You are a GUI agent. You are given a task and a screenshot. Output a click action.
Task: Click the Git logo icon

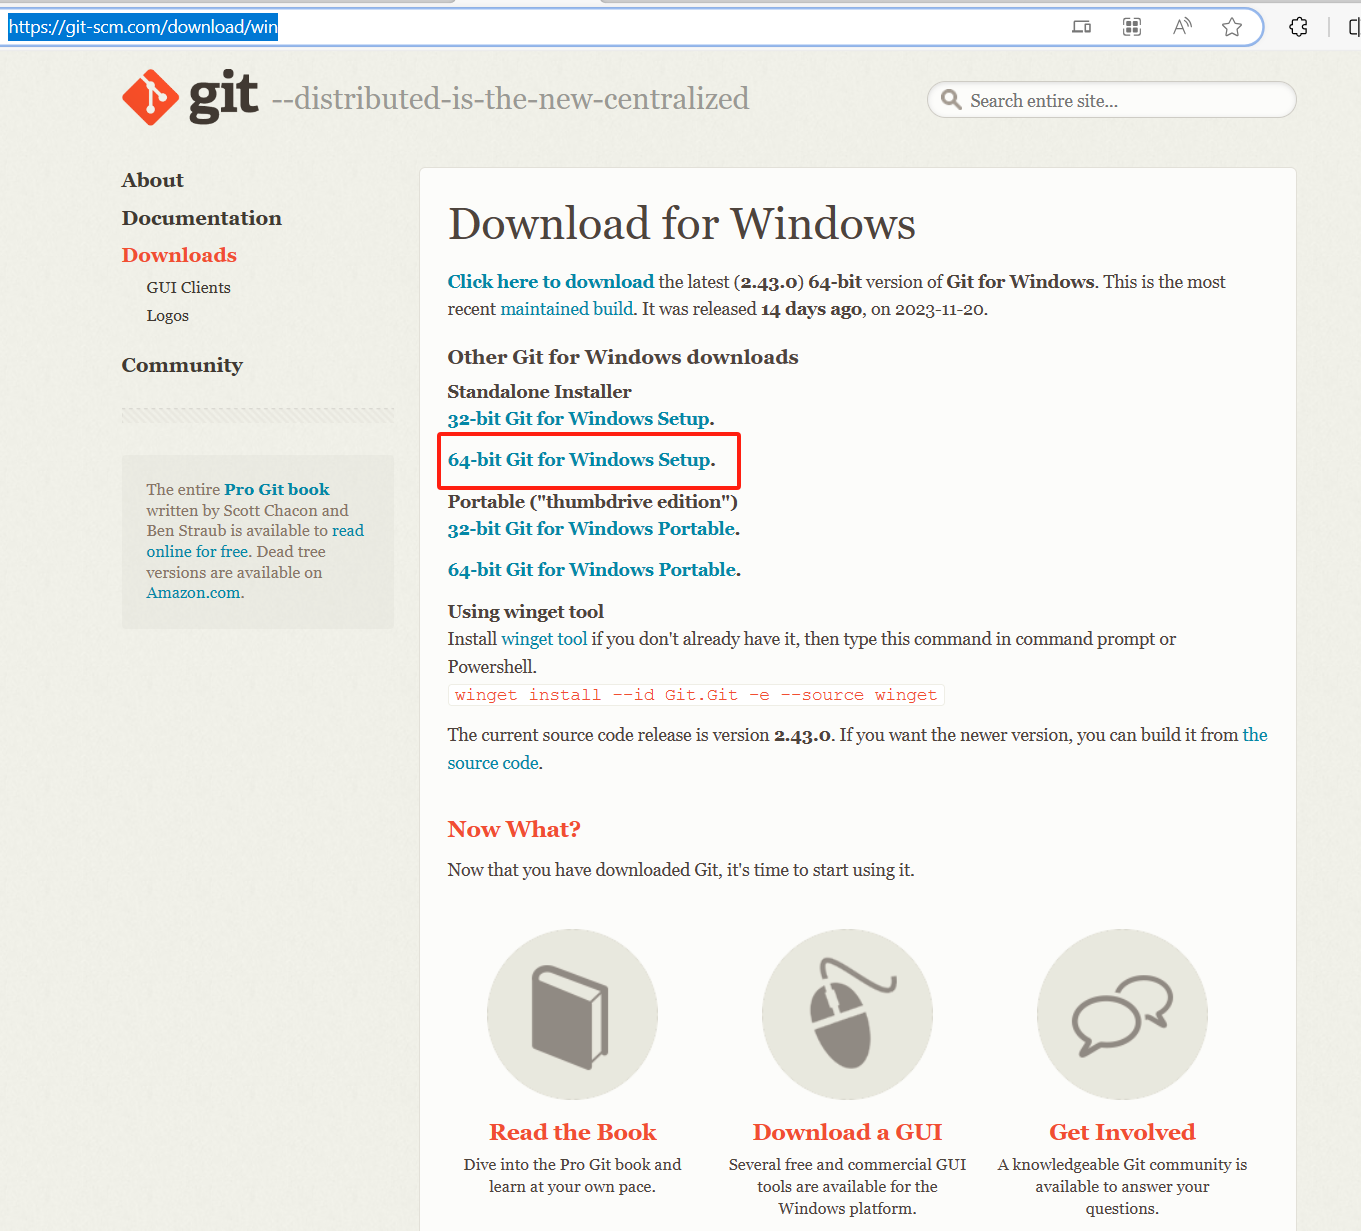pos(151,97)
